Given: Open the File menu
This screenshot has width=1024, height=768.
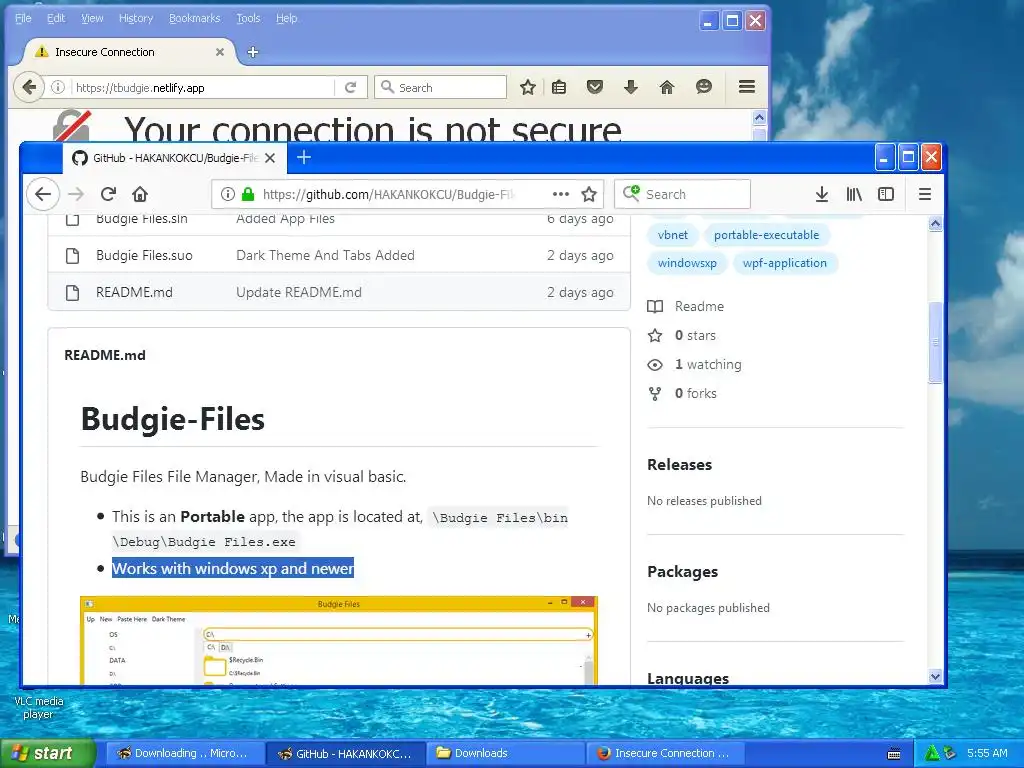Looking at the screenshot, I should (x=23, y=18).
